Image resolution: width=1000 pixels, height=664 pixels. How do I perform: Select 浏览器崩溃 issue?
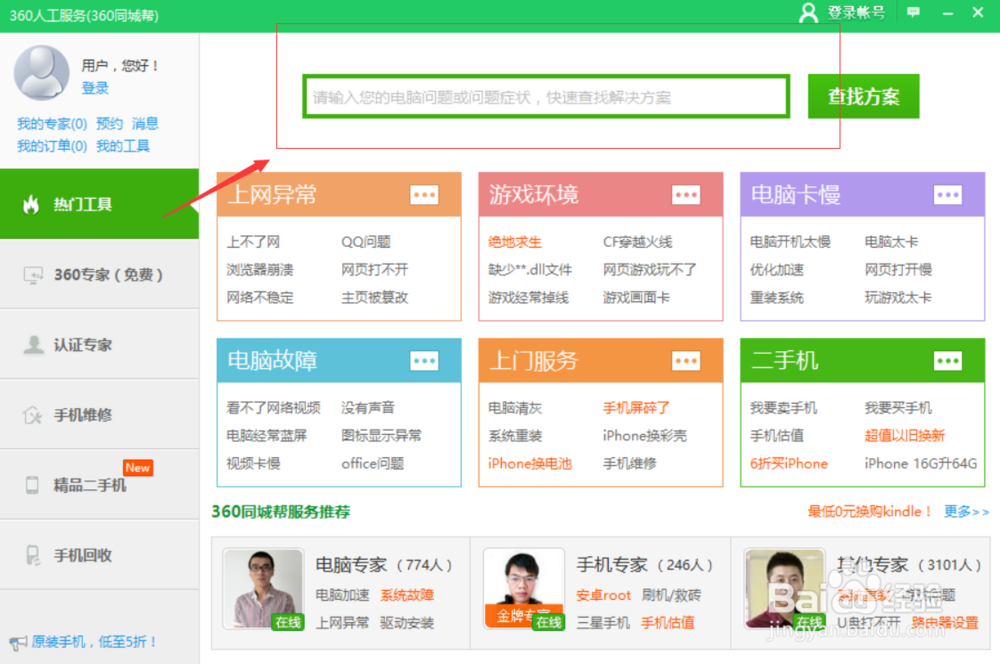(x=260, y=270)
